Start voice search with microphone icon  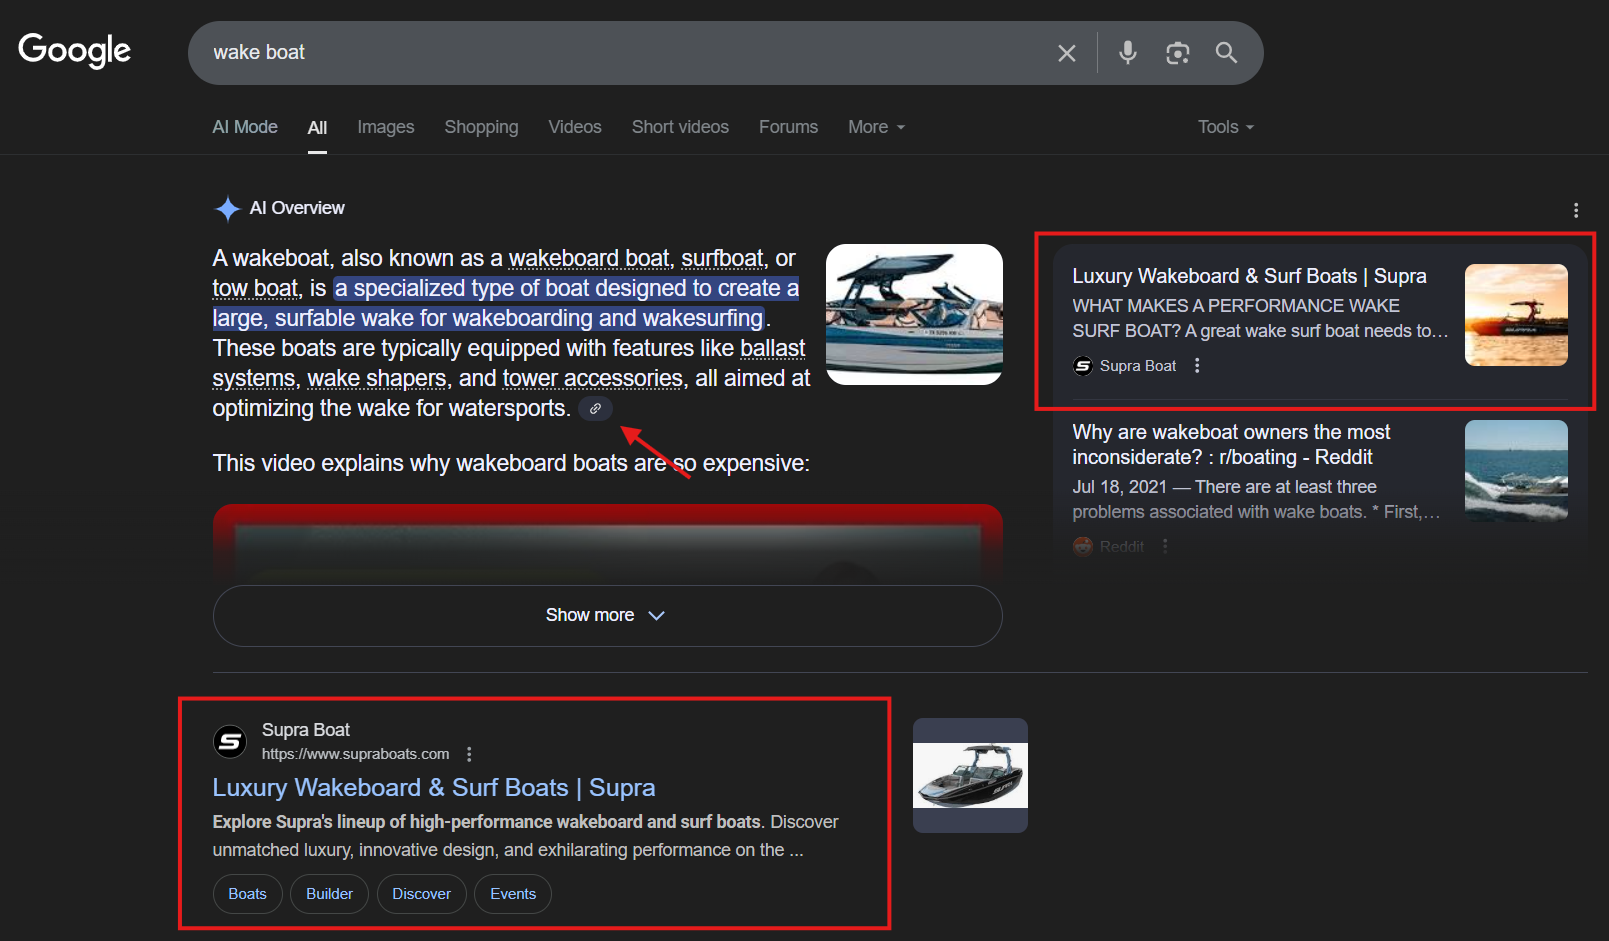[x=1128, y=53]
